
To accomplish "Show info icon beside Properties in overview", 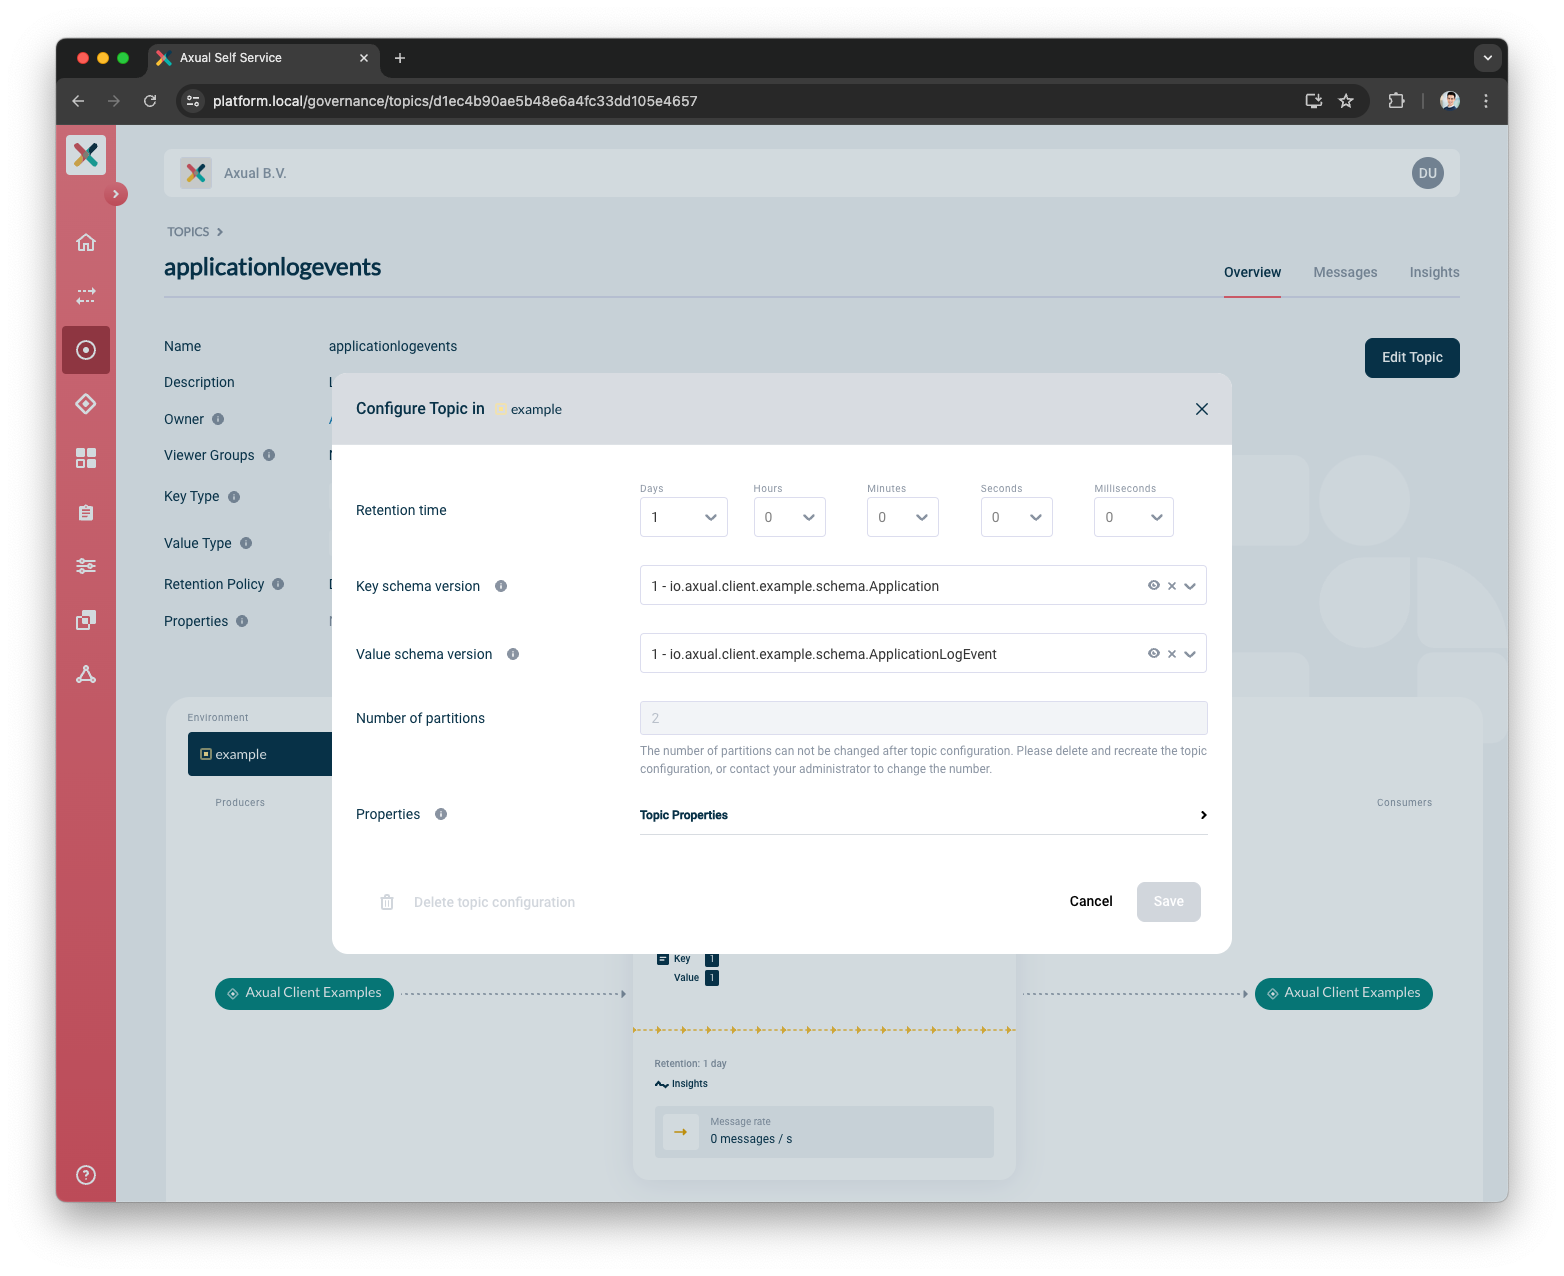I will point(242,621).
